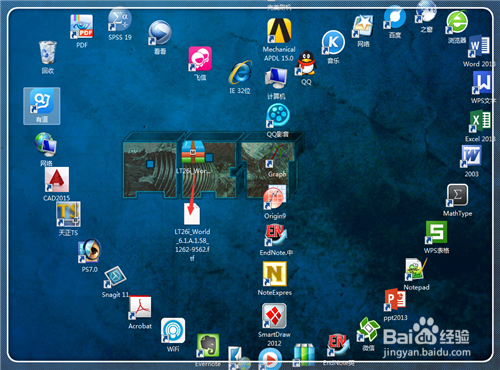
Task: Open the PDF reader shortcut
Action: coord(82,27)
